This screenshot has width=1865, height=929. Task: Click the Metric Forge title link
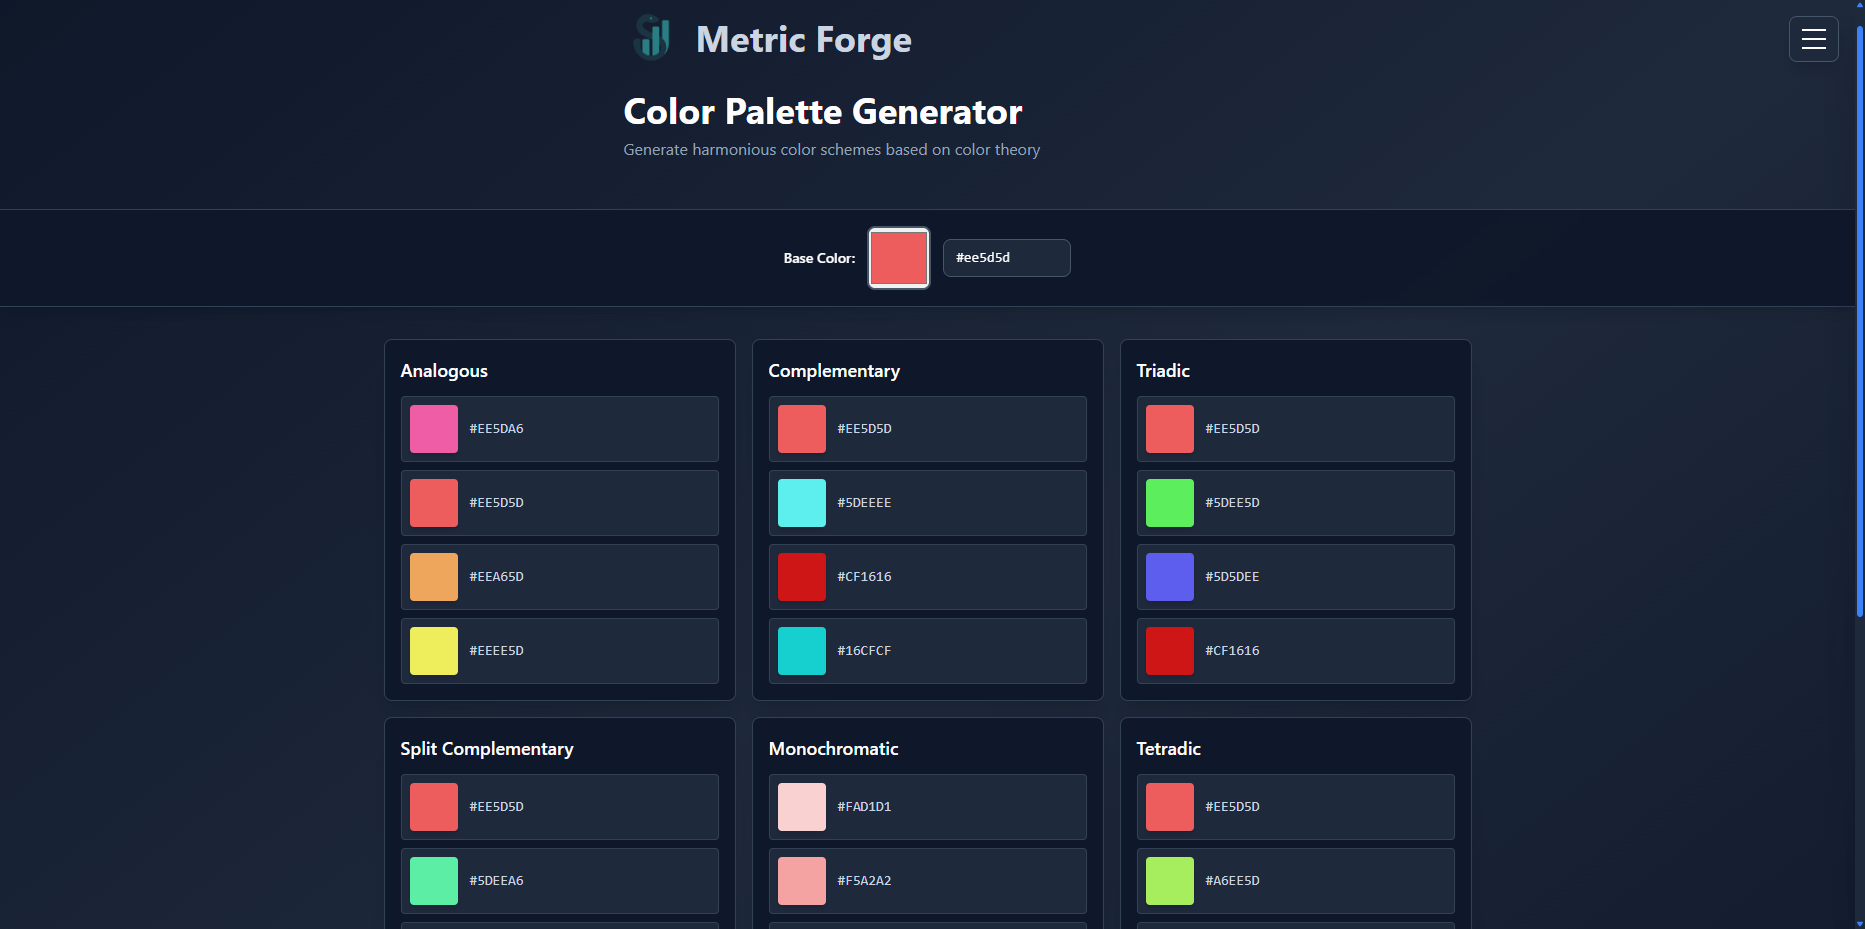803,40
